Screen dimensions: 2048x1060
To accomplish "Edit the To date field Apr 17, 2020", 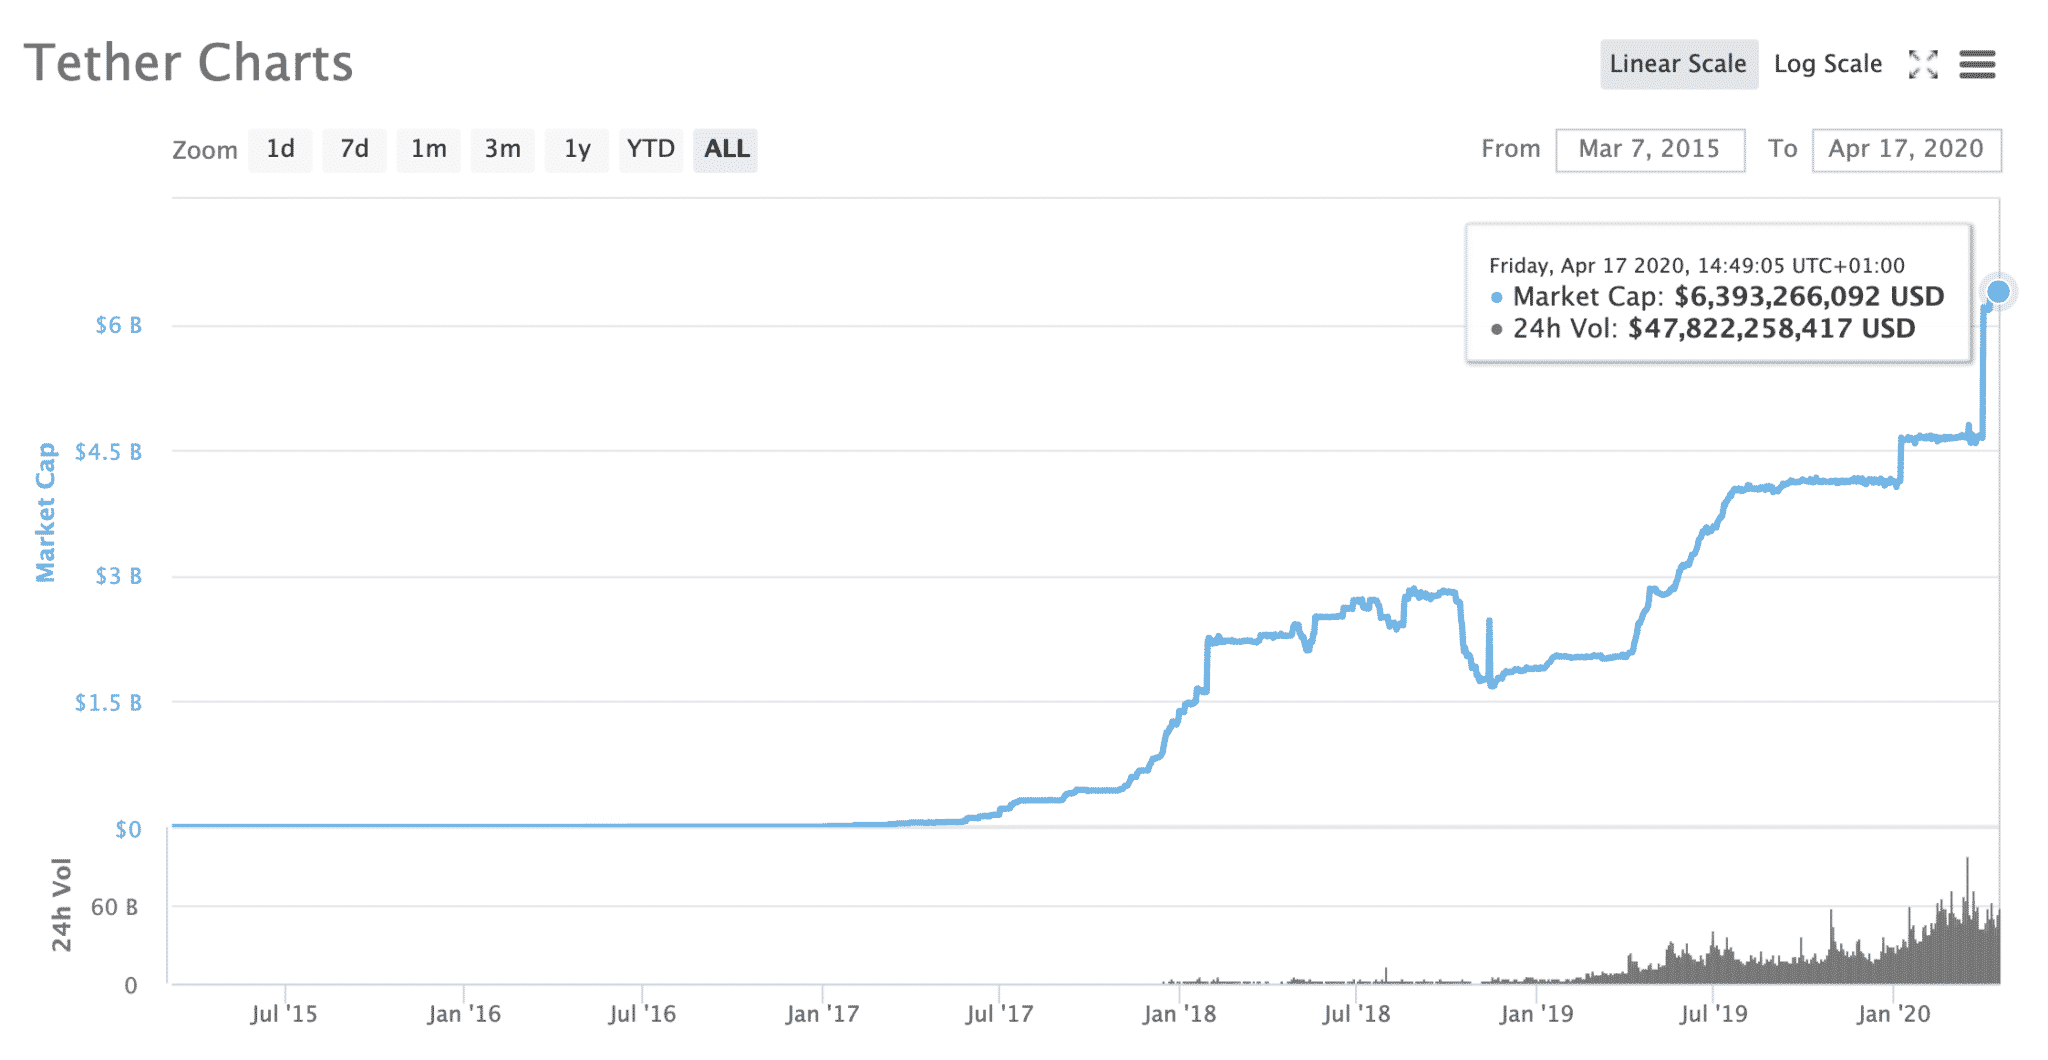I will [x=1906, y=150].
